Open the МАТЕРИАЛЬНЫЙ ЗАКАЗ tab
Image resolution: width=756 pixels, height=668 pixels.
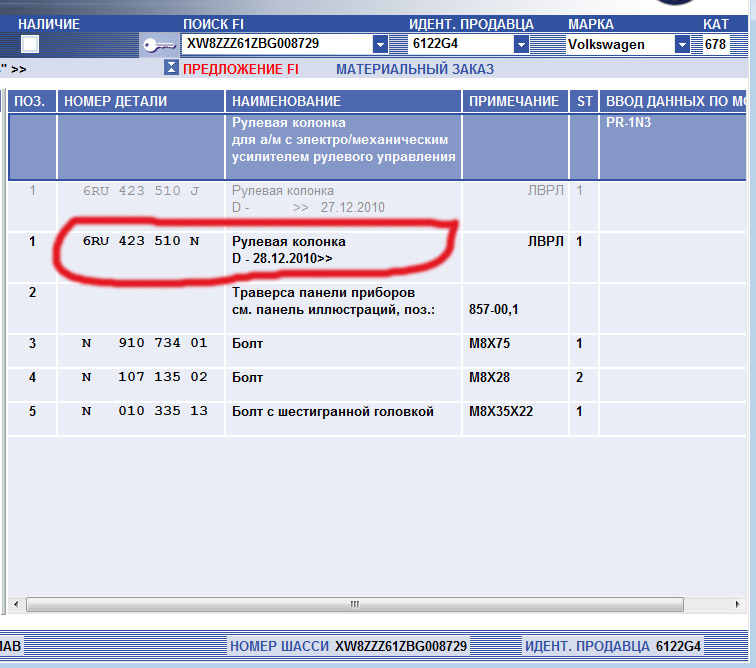pyautogui.click(x=414, y=70)
